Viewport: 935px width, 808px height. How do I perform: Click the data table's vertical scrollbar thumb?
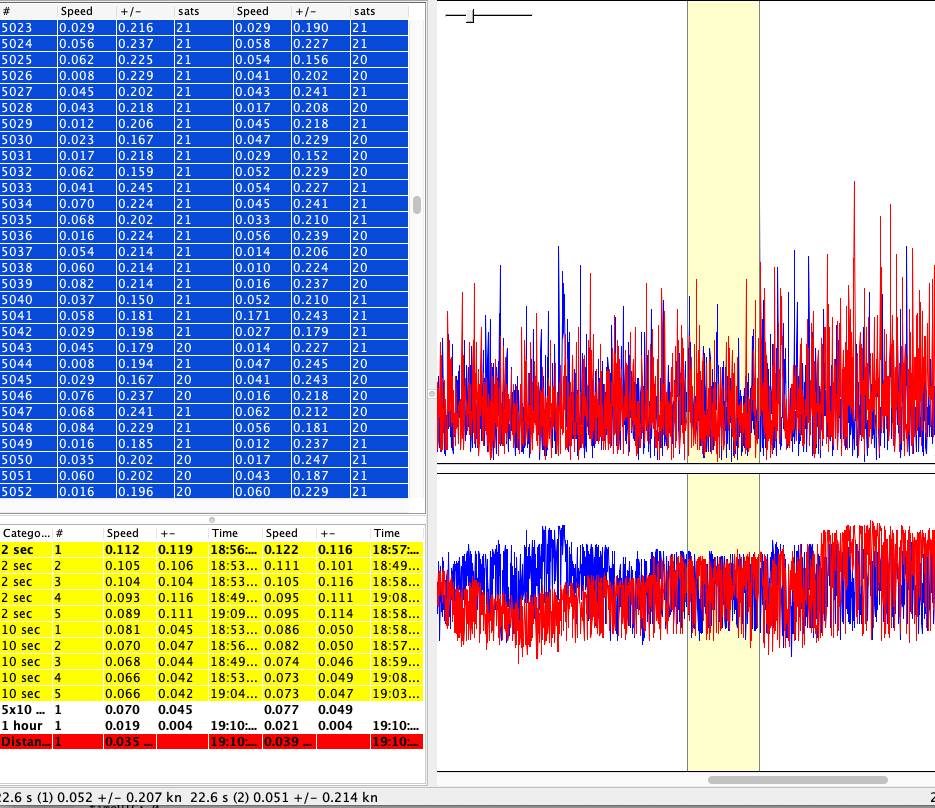click(417, 205)
